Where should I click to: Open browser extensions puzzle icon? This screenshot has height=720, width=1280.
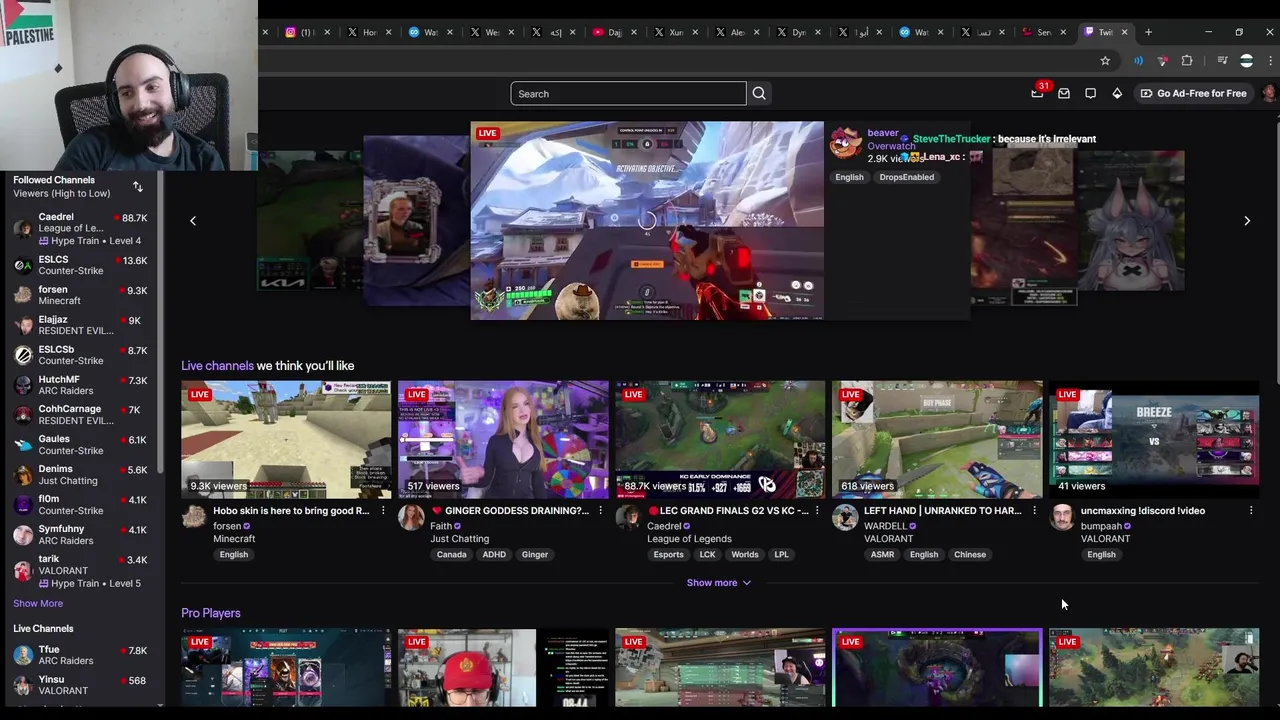coord(1187,61)
